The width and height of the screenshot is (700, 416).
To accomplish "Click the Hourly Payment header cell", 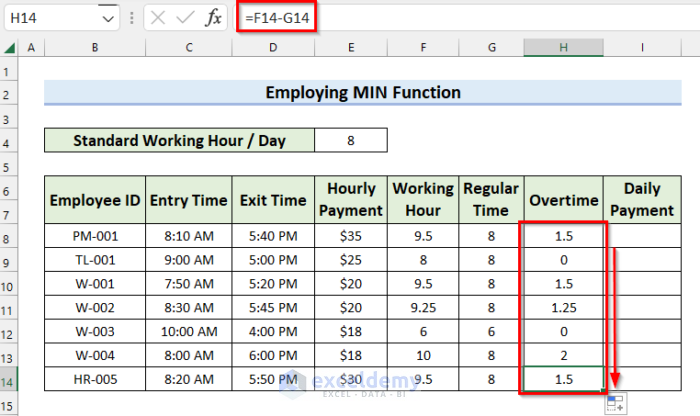I will 351,200.
